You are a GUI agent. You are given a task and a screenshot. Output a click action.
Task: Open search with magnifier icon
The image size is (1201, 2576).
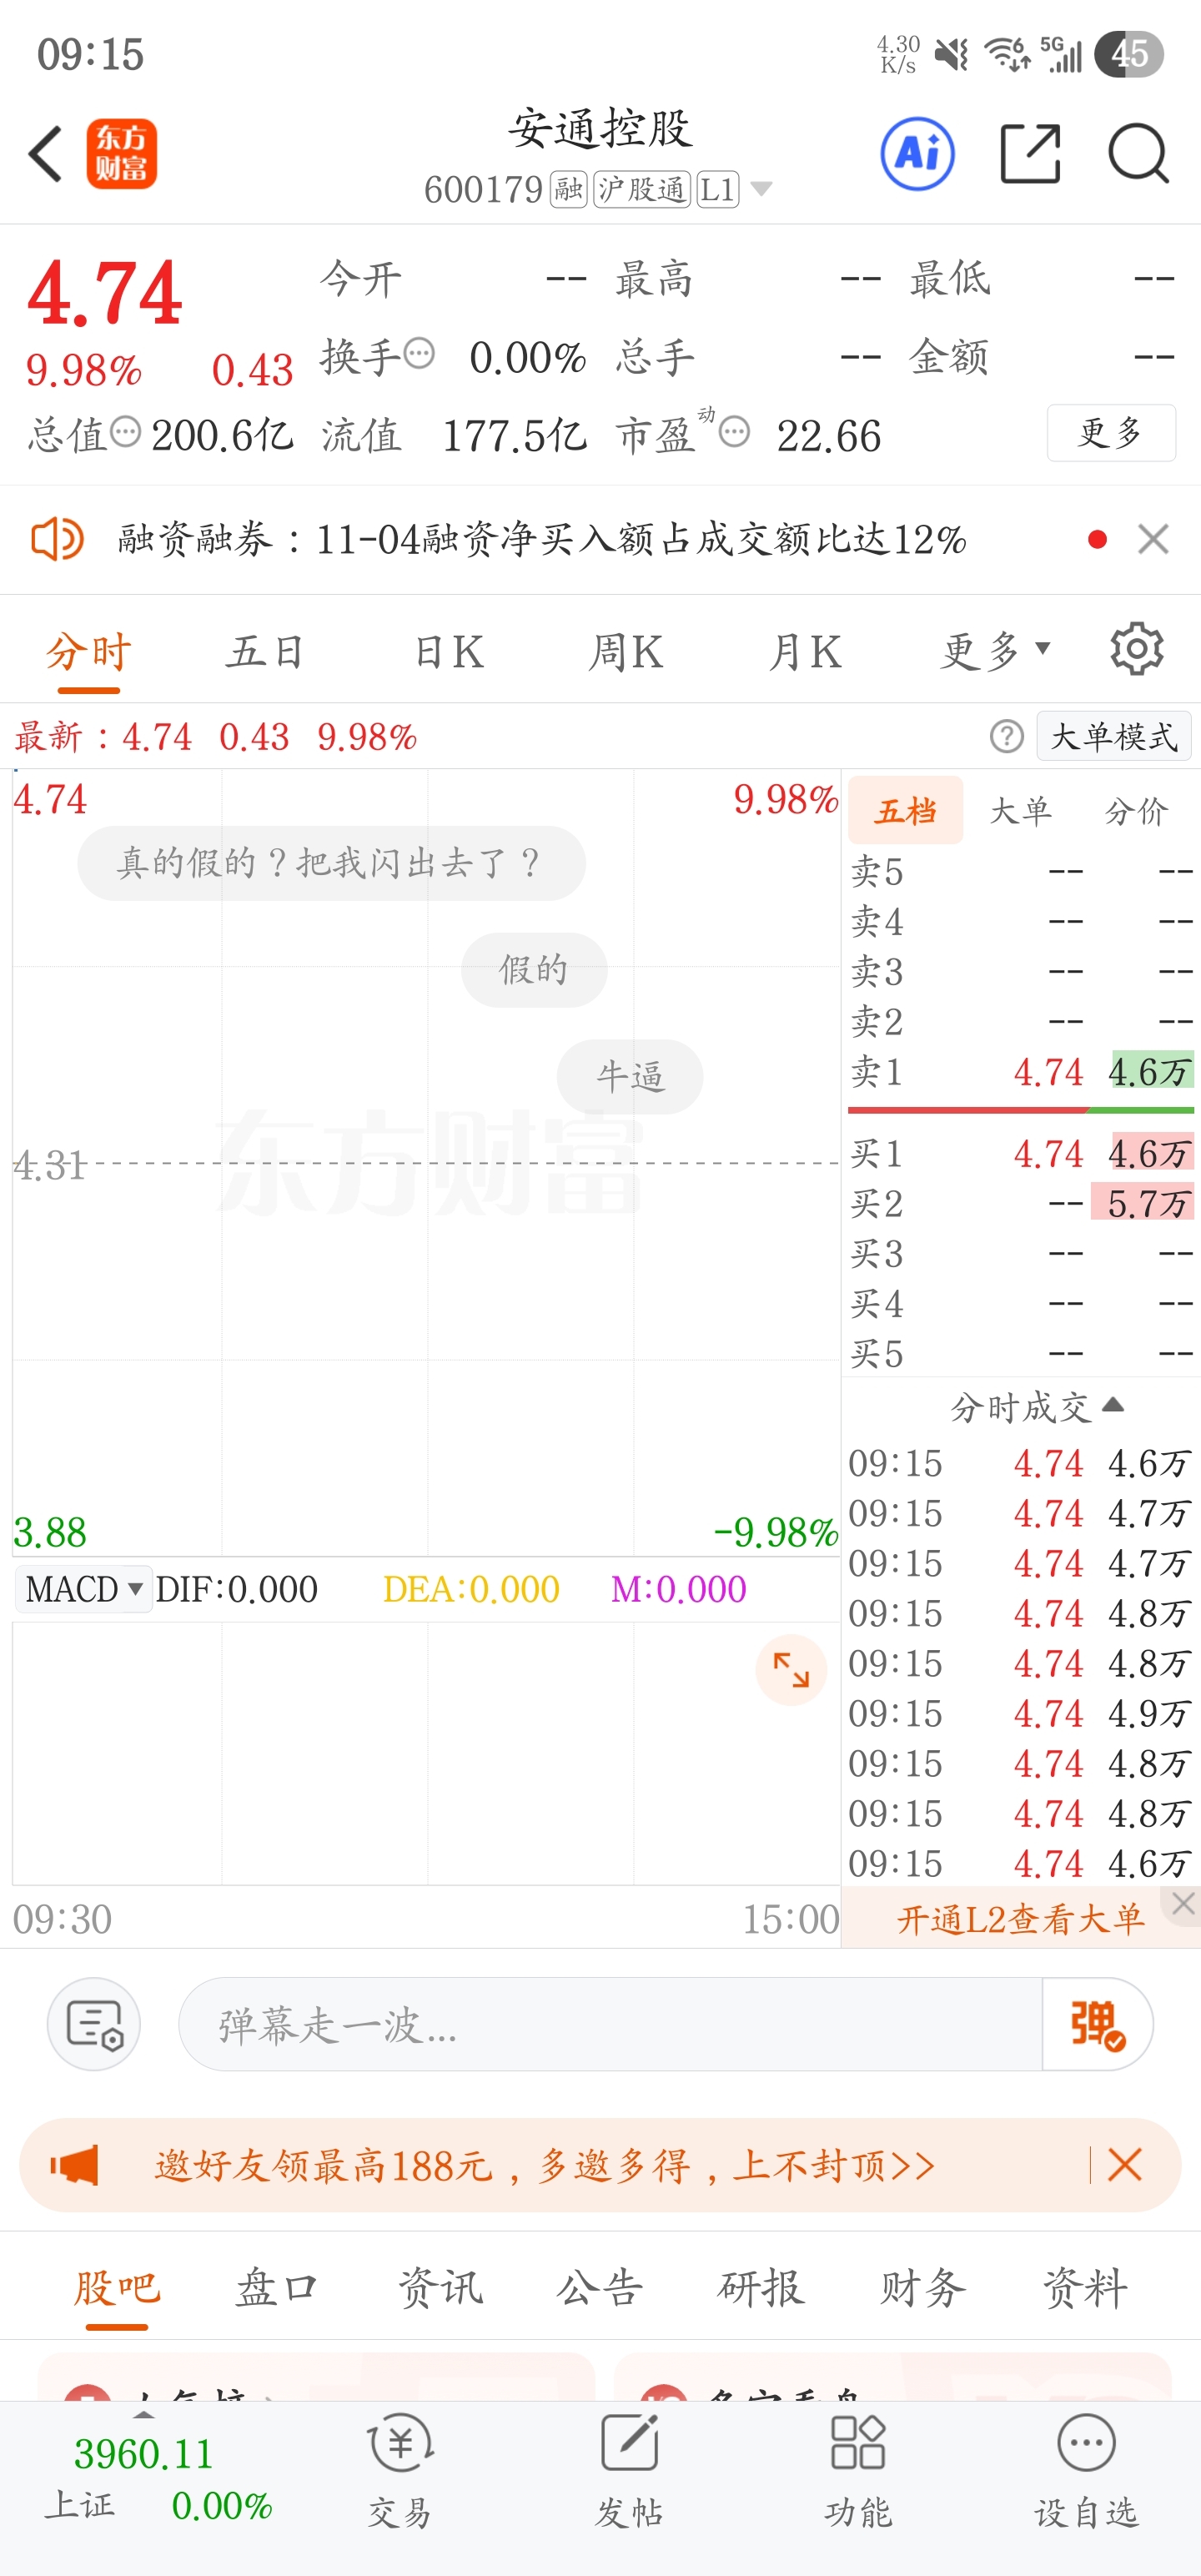tap(1138, 154)
